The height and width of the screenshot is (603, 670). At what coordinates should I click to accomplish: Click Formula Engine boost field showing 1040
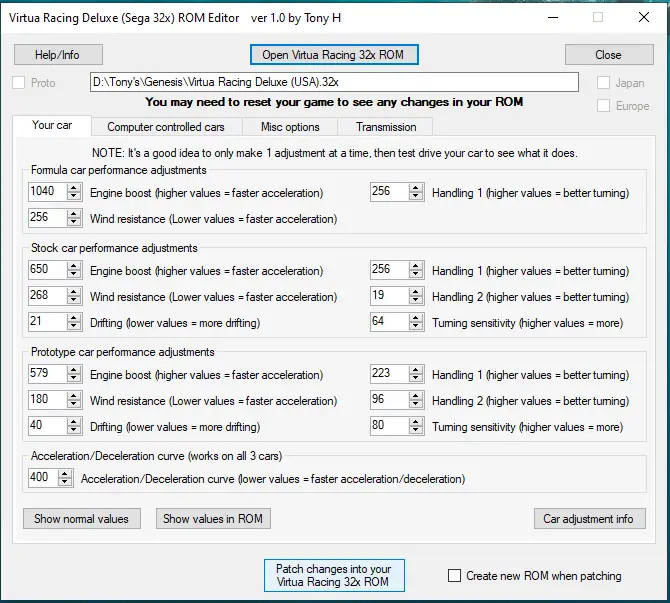47,192
